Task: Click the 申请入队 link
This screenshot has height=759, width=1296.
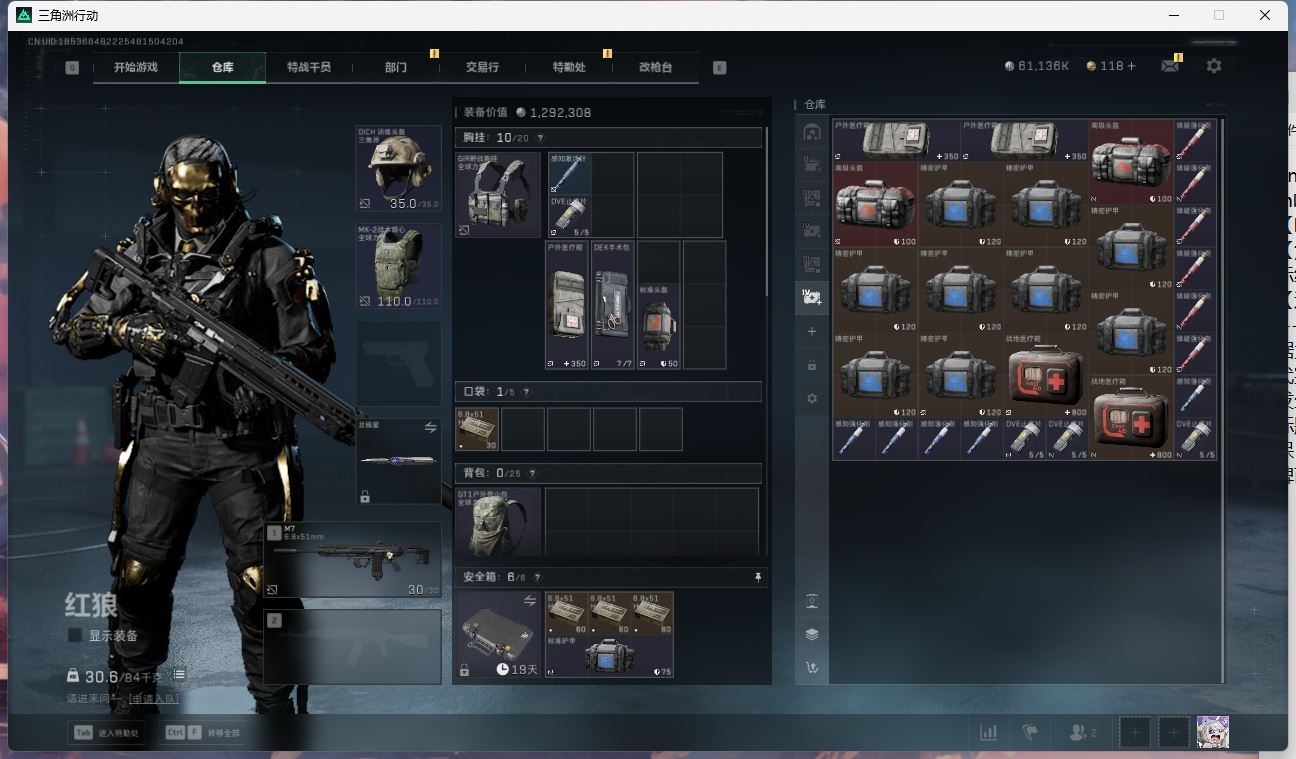Action: coord(155,698)
